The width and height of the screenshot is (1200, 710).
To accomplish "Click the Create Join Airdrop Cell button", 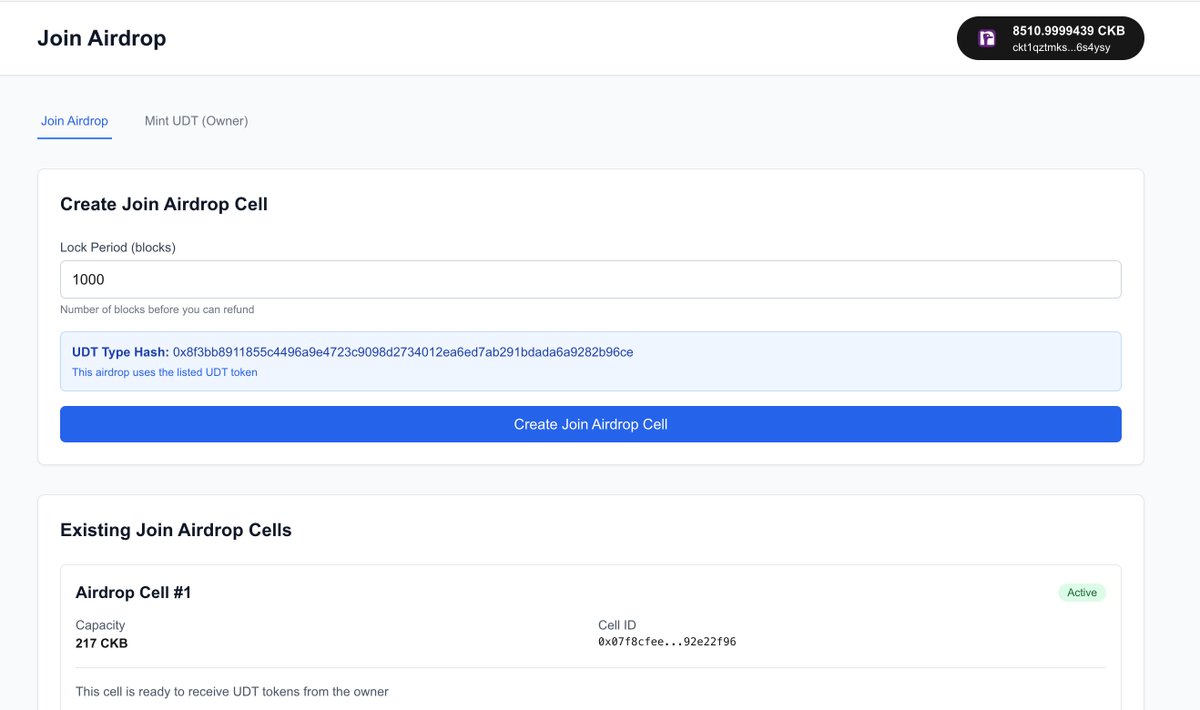I will [x=590, y=424].
